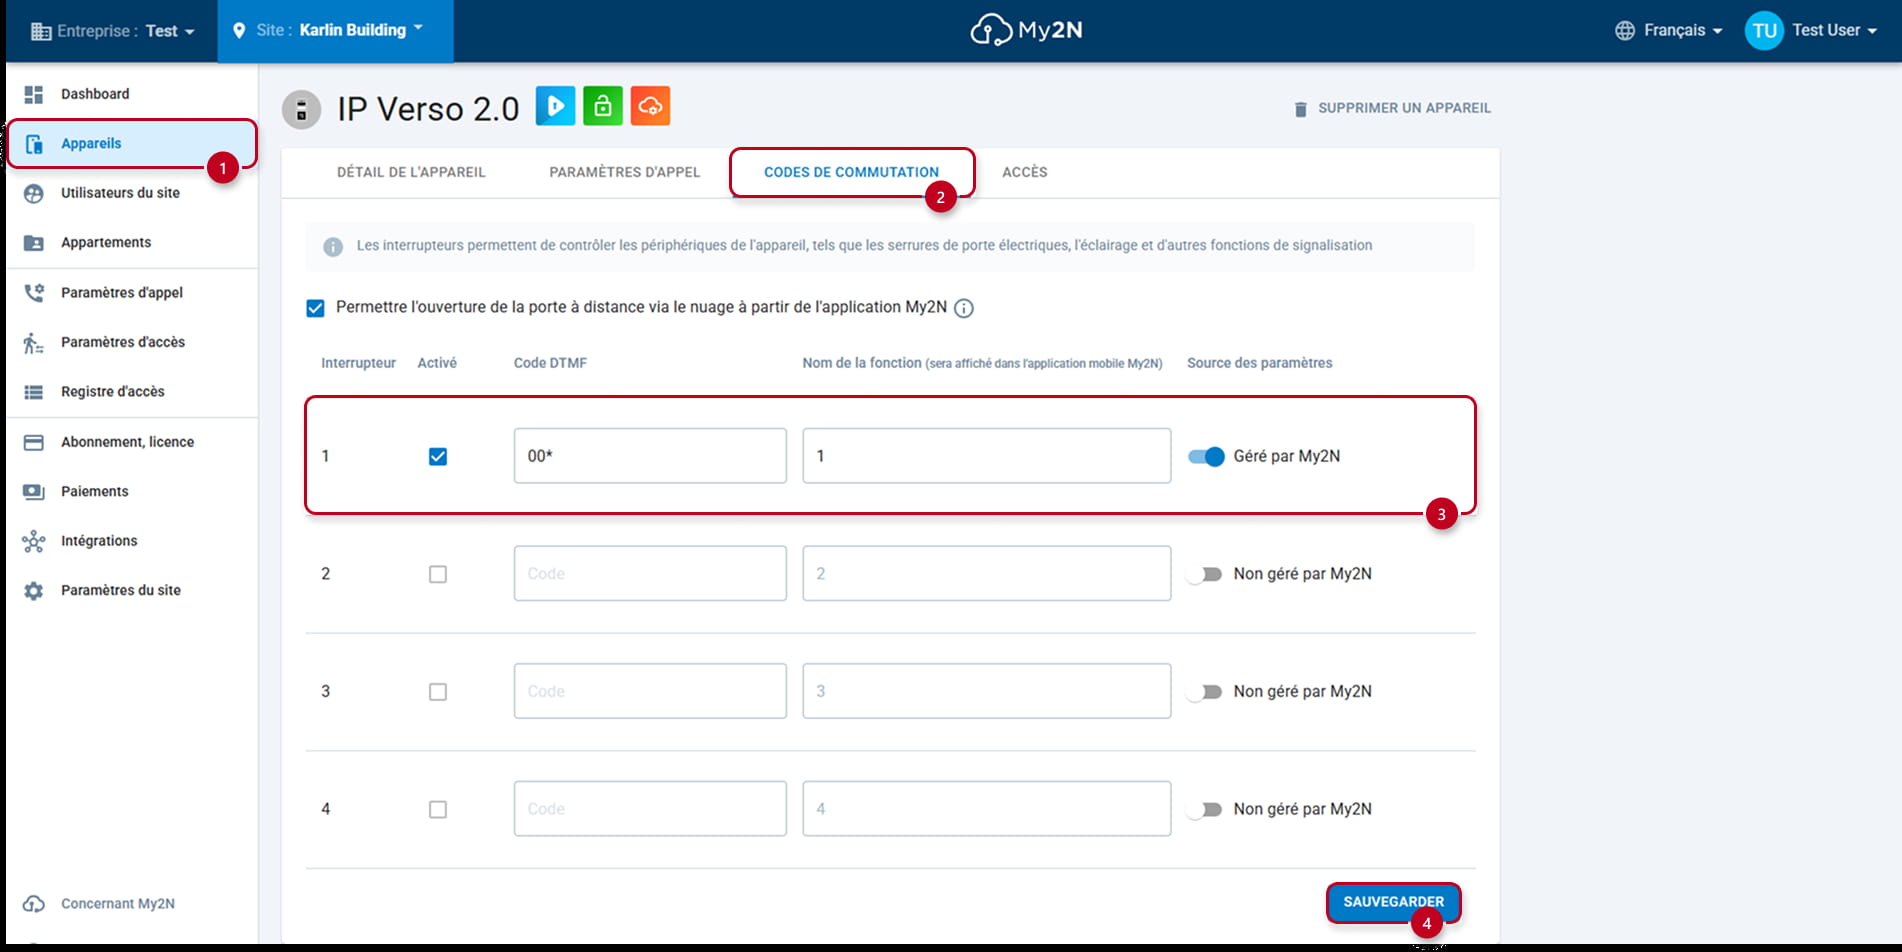This screenshot has height=952, width=1902.
Task: Click the Entreprise building icon
Action: [x=41, y=31]
